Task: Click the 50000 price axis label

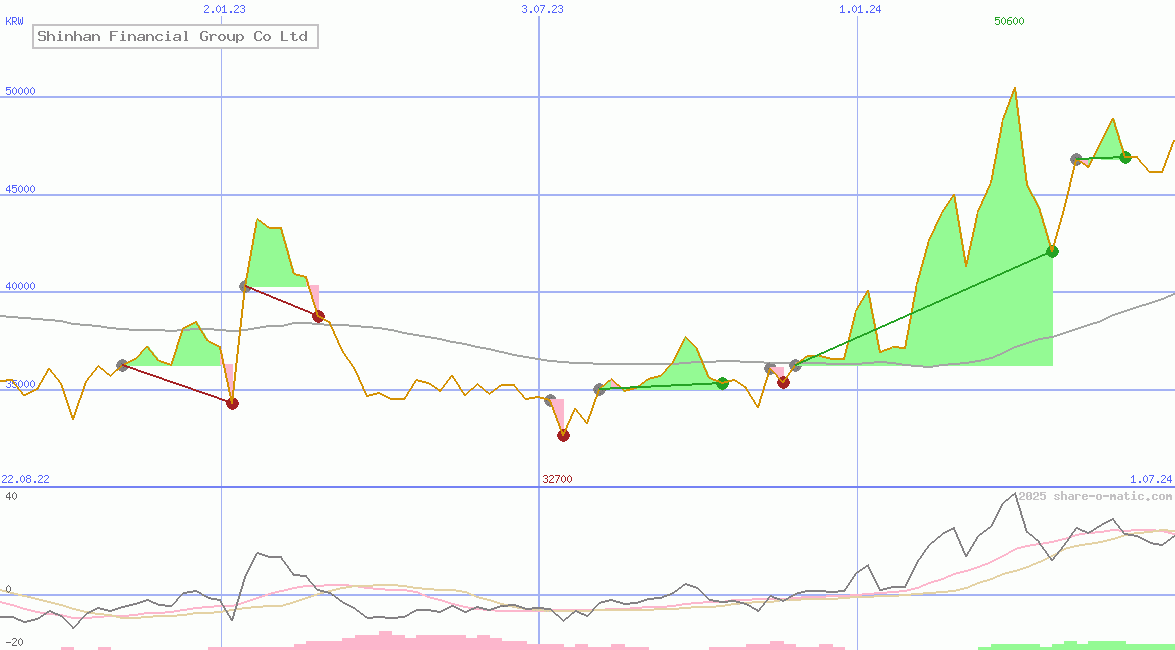Action: coord(20,91)
